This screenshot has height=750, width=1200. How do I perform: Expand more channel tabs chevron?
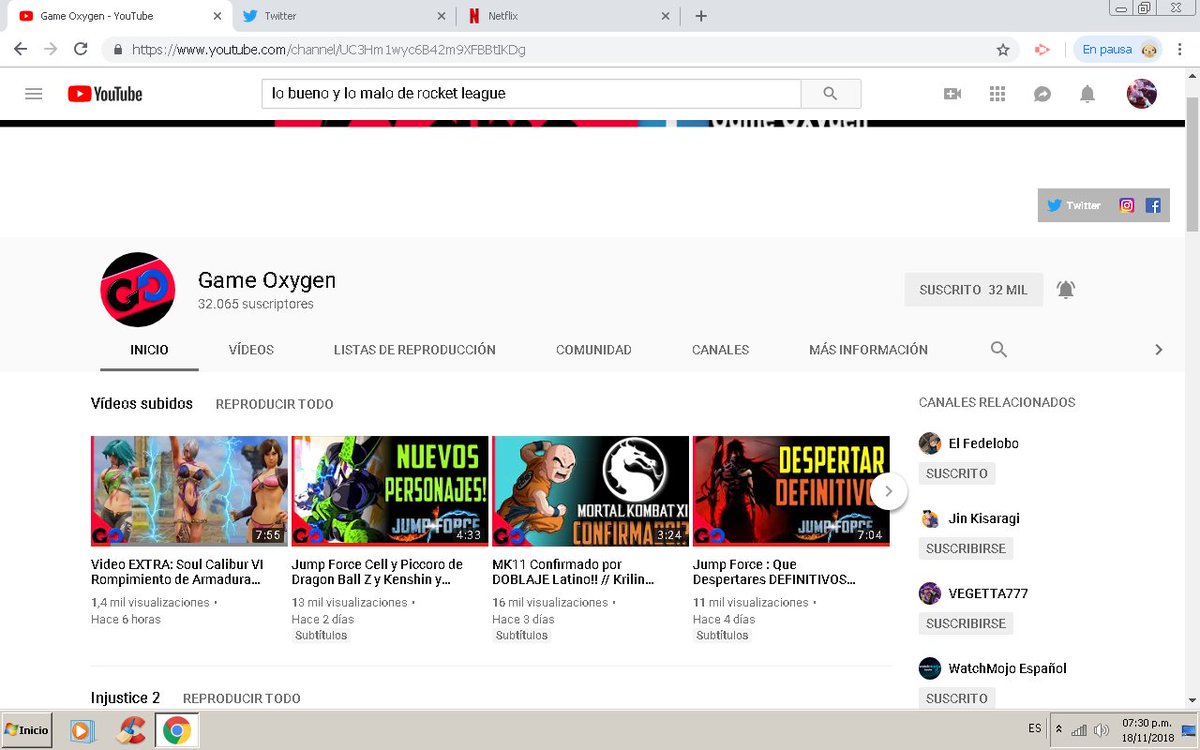[1159, 350]
